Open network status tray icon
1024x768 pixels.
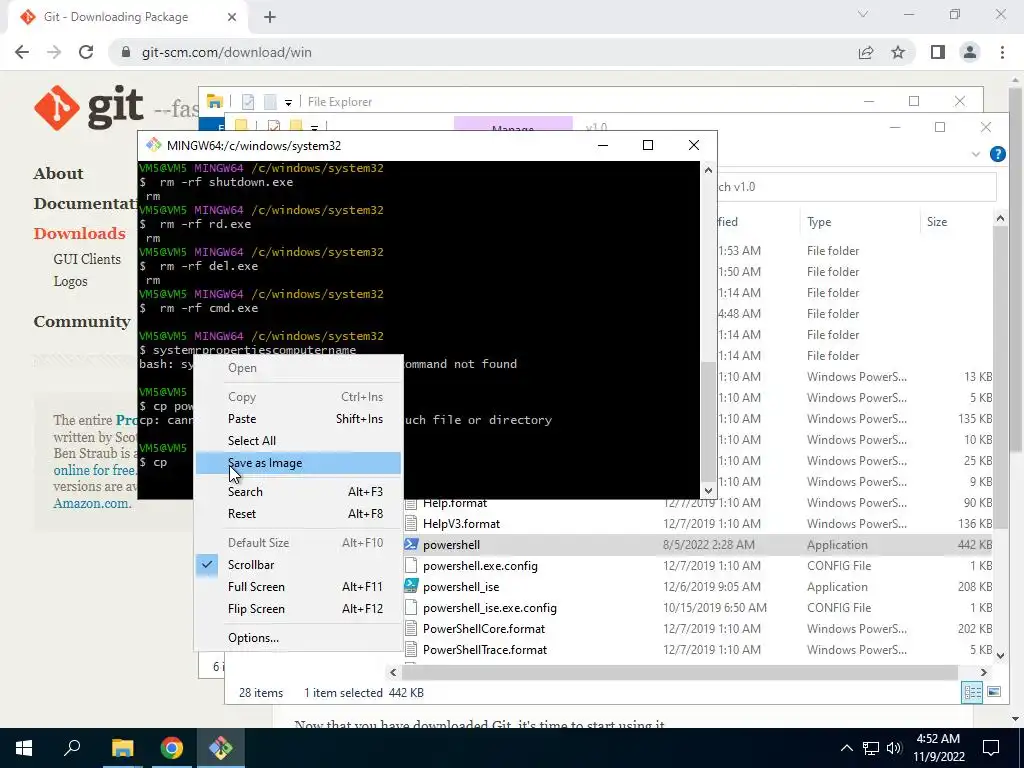click(x=871, y=748)
